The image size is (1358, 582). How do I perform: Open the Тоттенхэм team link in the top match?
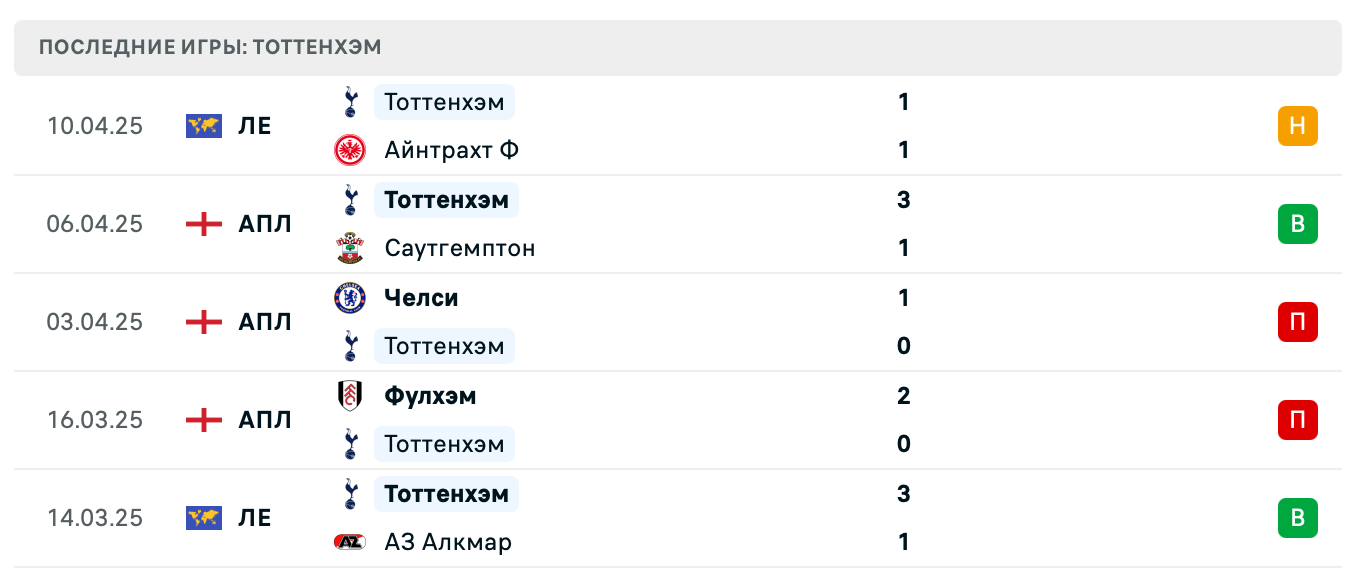point(444,101)
